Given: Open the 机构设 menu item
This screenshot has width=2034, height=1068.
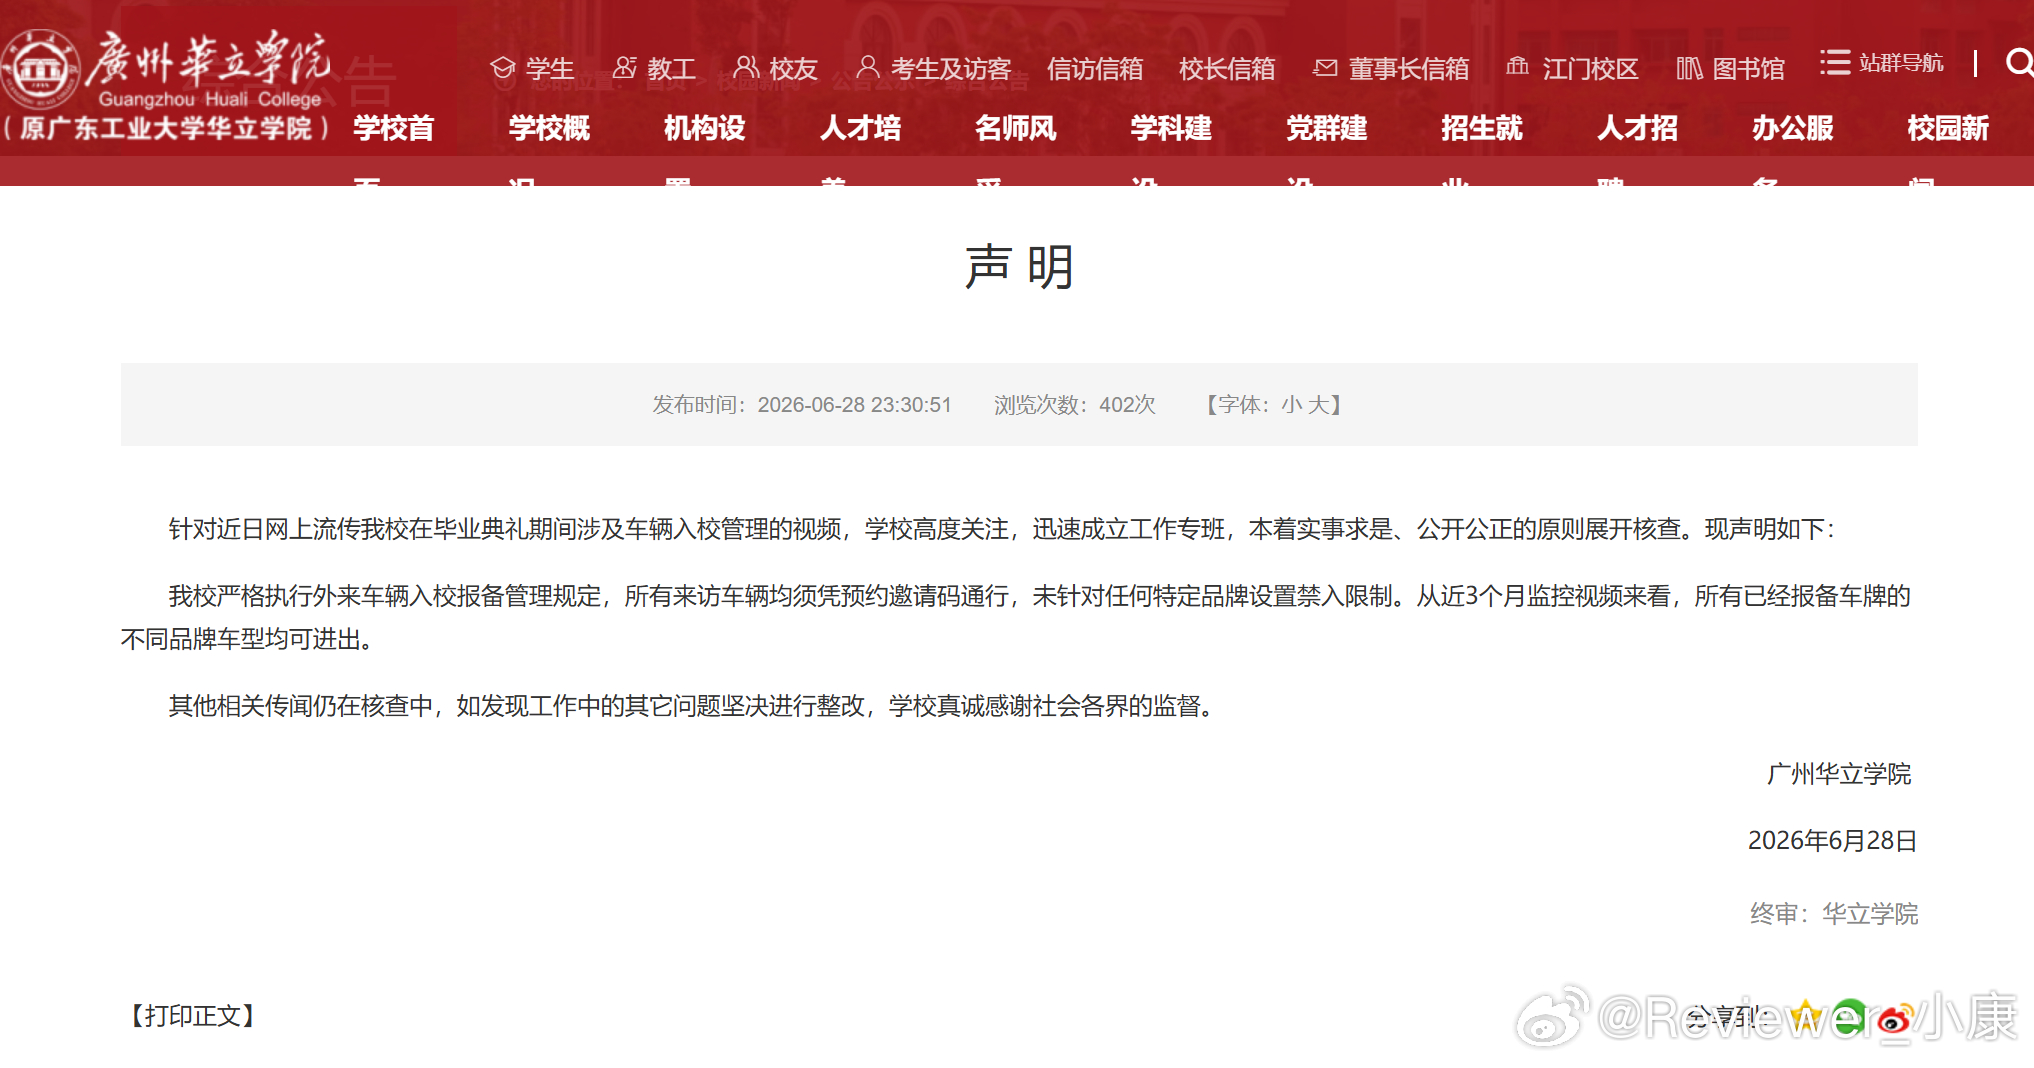Looking at the screenshot, I should point(705,128).
